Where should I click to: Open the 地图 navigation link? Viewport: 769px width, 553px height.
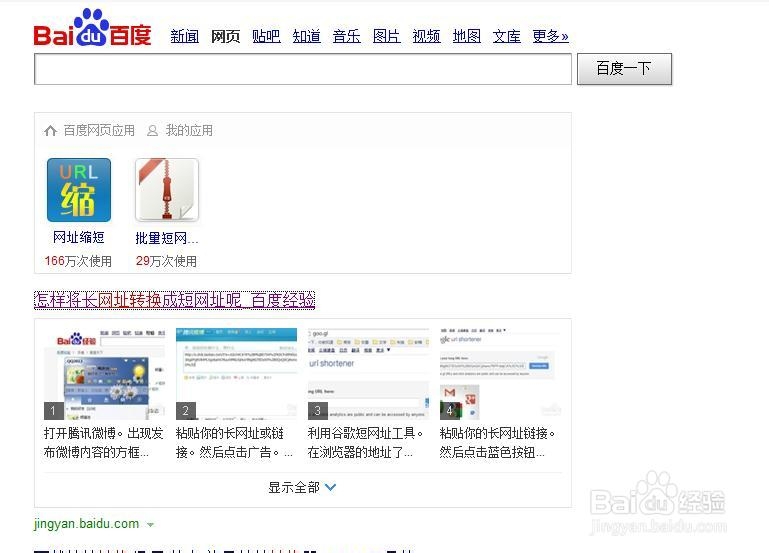(x=467, y=36)
